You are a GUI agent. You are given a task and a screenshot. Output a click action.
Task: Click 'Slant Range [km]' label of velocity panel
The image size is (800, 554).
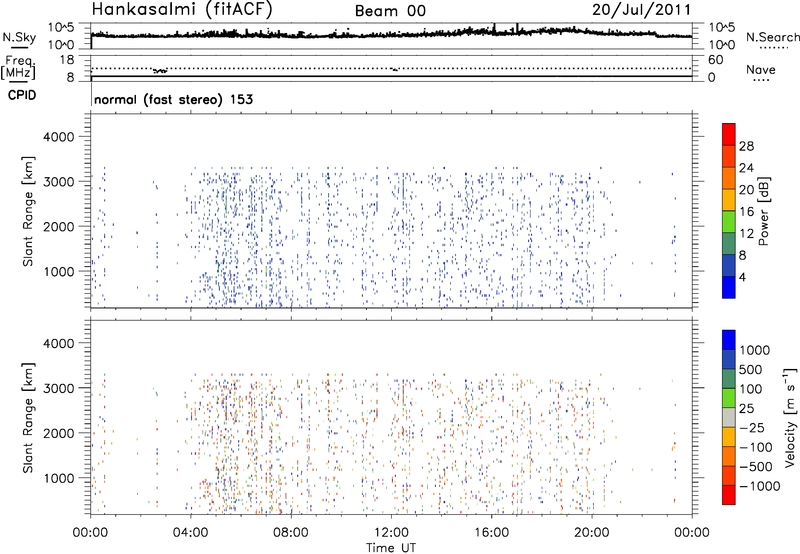click(x=28, y=417)
